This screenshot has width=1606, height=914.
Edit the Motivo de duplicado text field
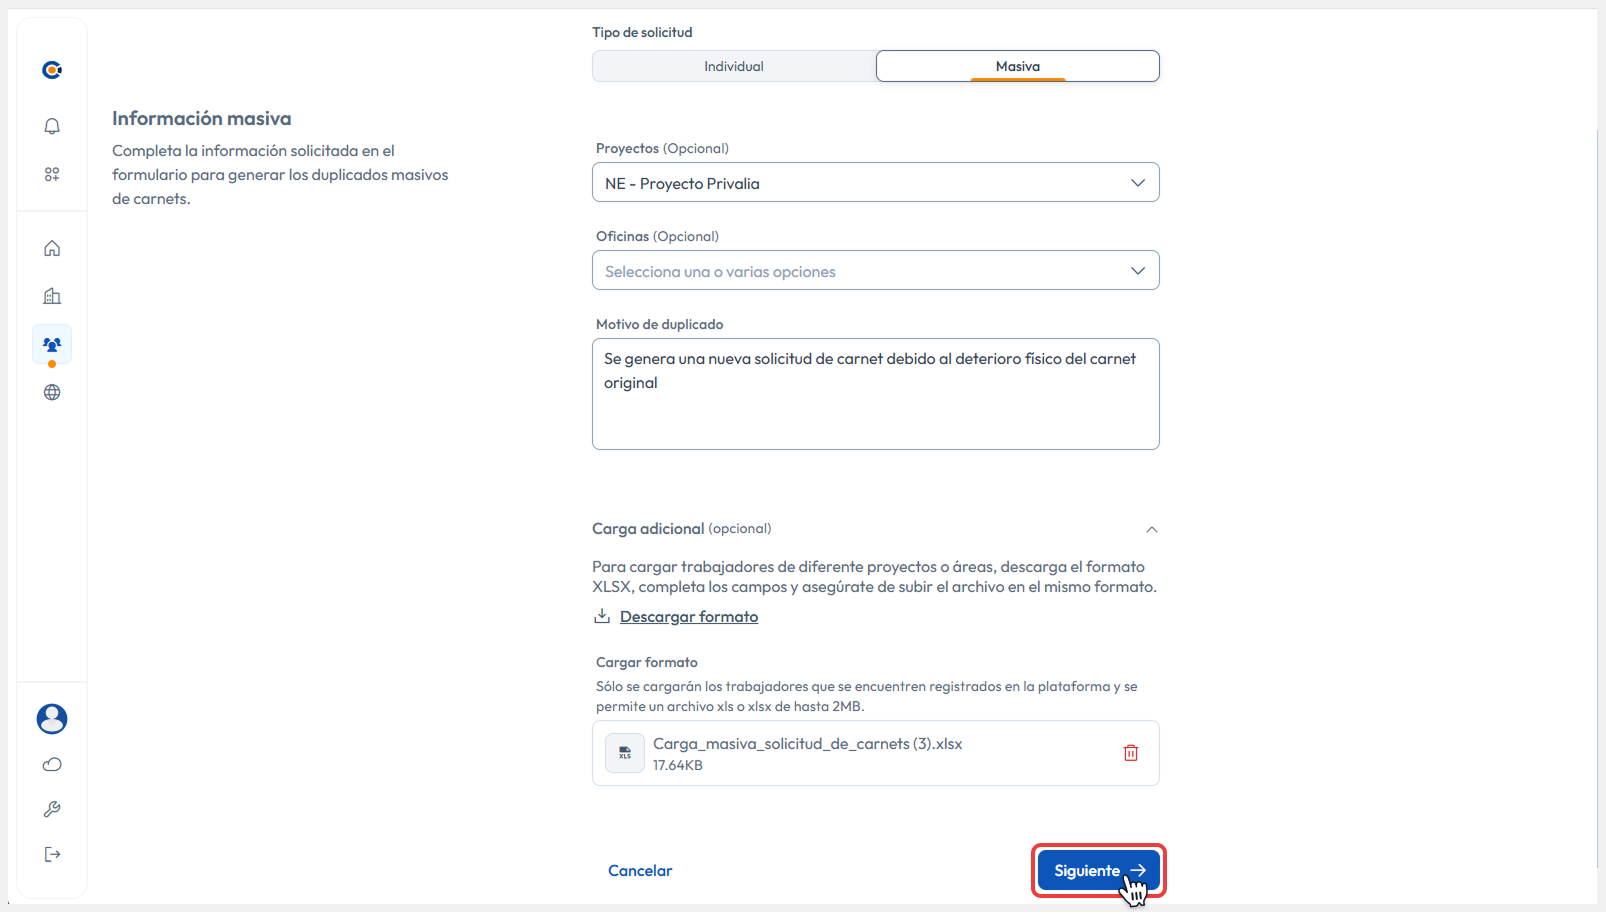(x=875, y=394)
